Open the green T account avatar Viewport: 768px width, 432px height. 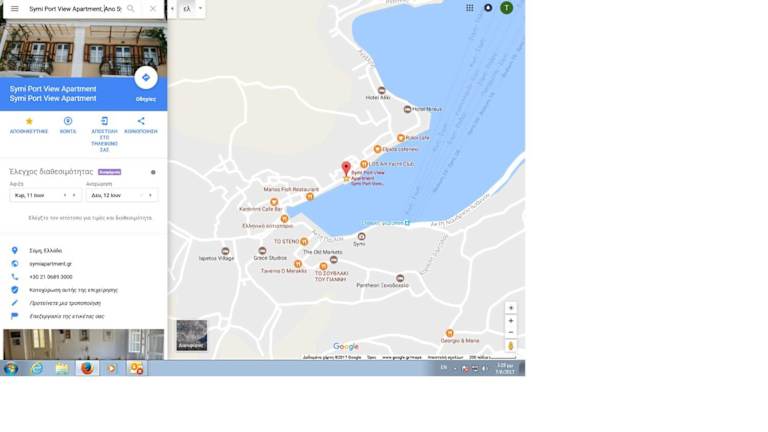coord(506,8)
